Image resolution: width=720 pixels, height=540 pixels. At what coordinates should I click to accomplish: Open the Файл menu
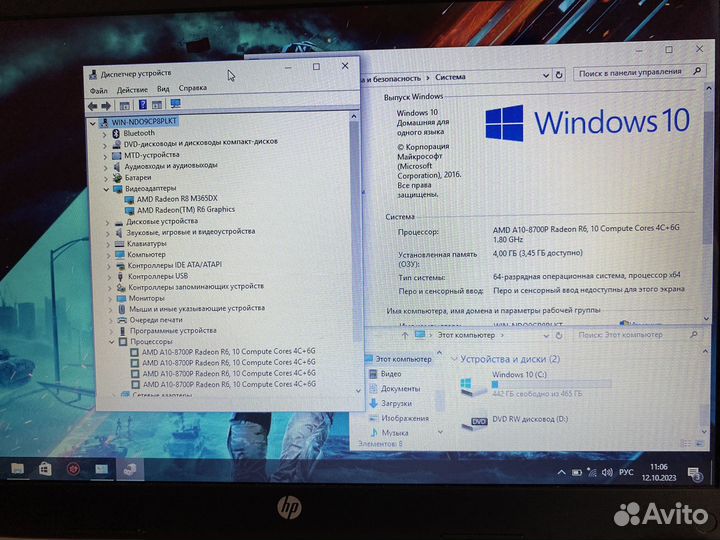(x=99, y=90)
